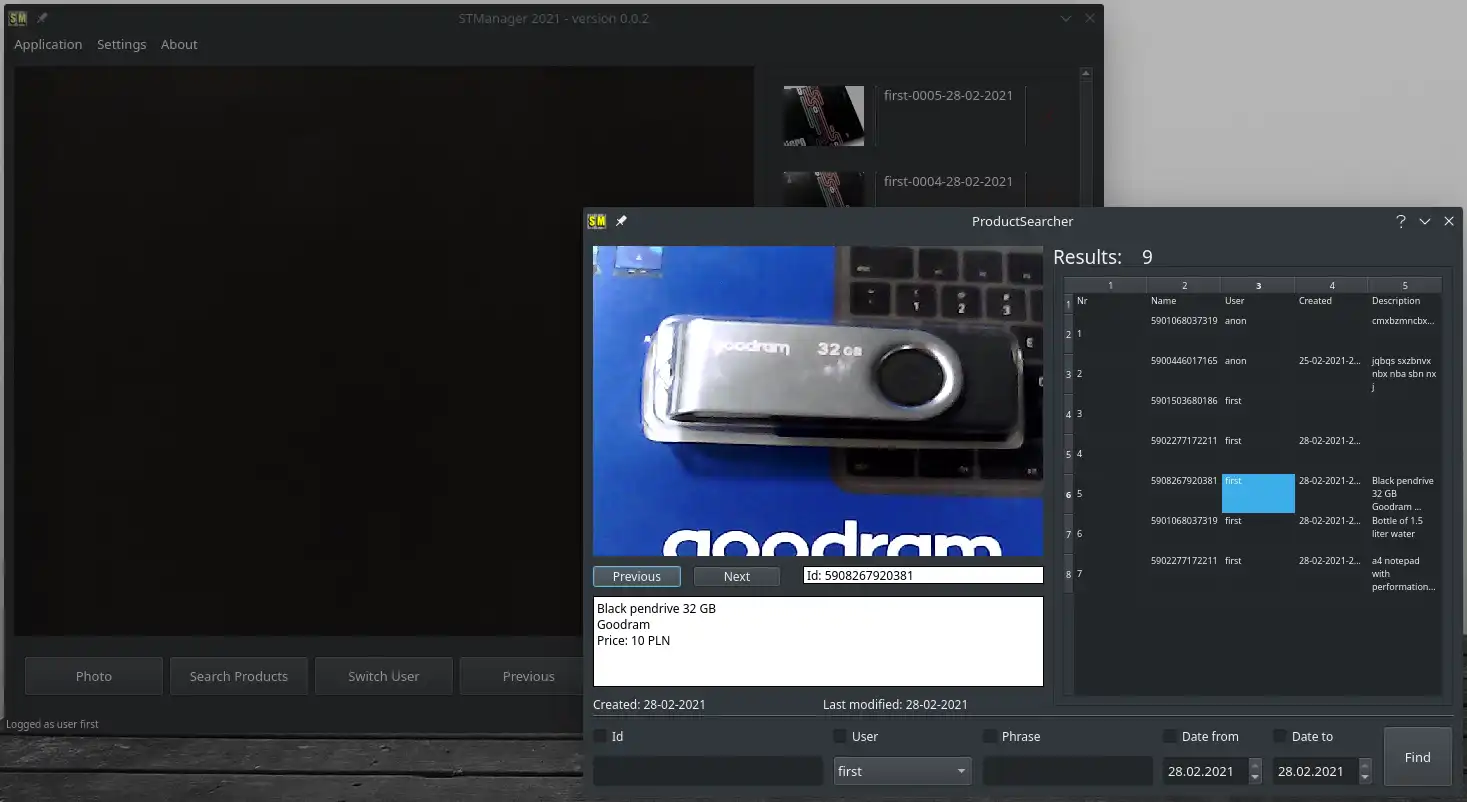Image resolution: width=1467 pixels, height=802 pixels.
Task: Select column header 2 in results table
Action: pyautogui.click(x=1184, y=285)
